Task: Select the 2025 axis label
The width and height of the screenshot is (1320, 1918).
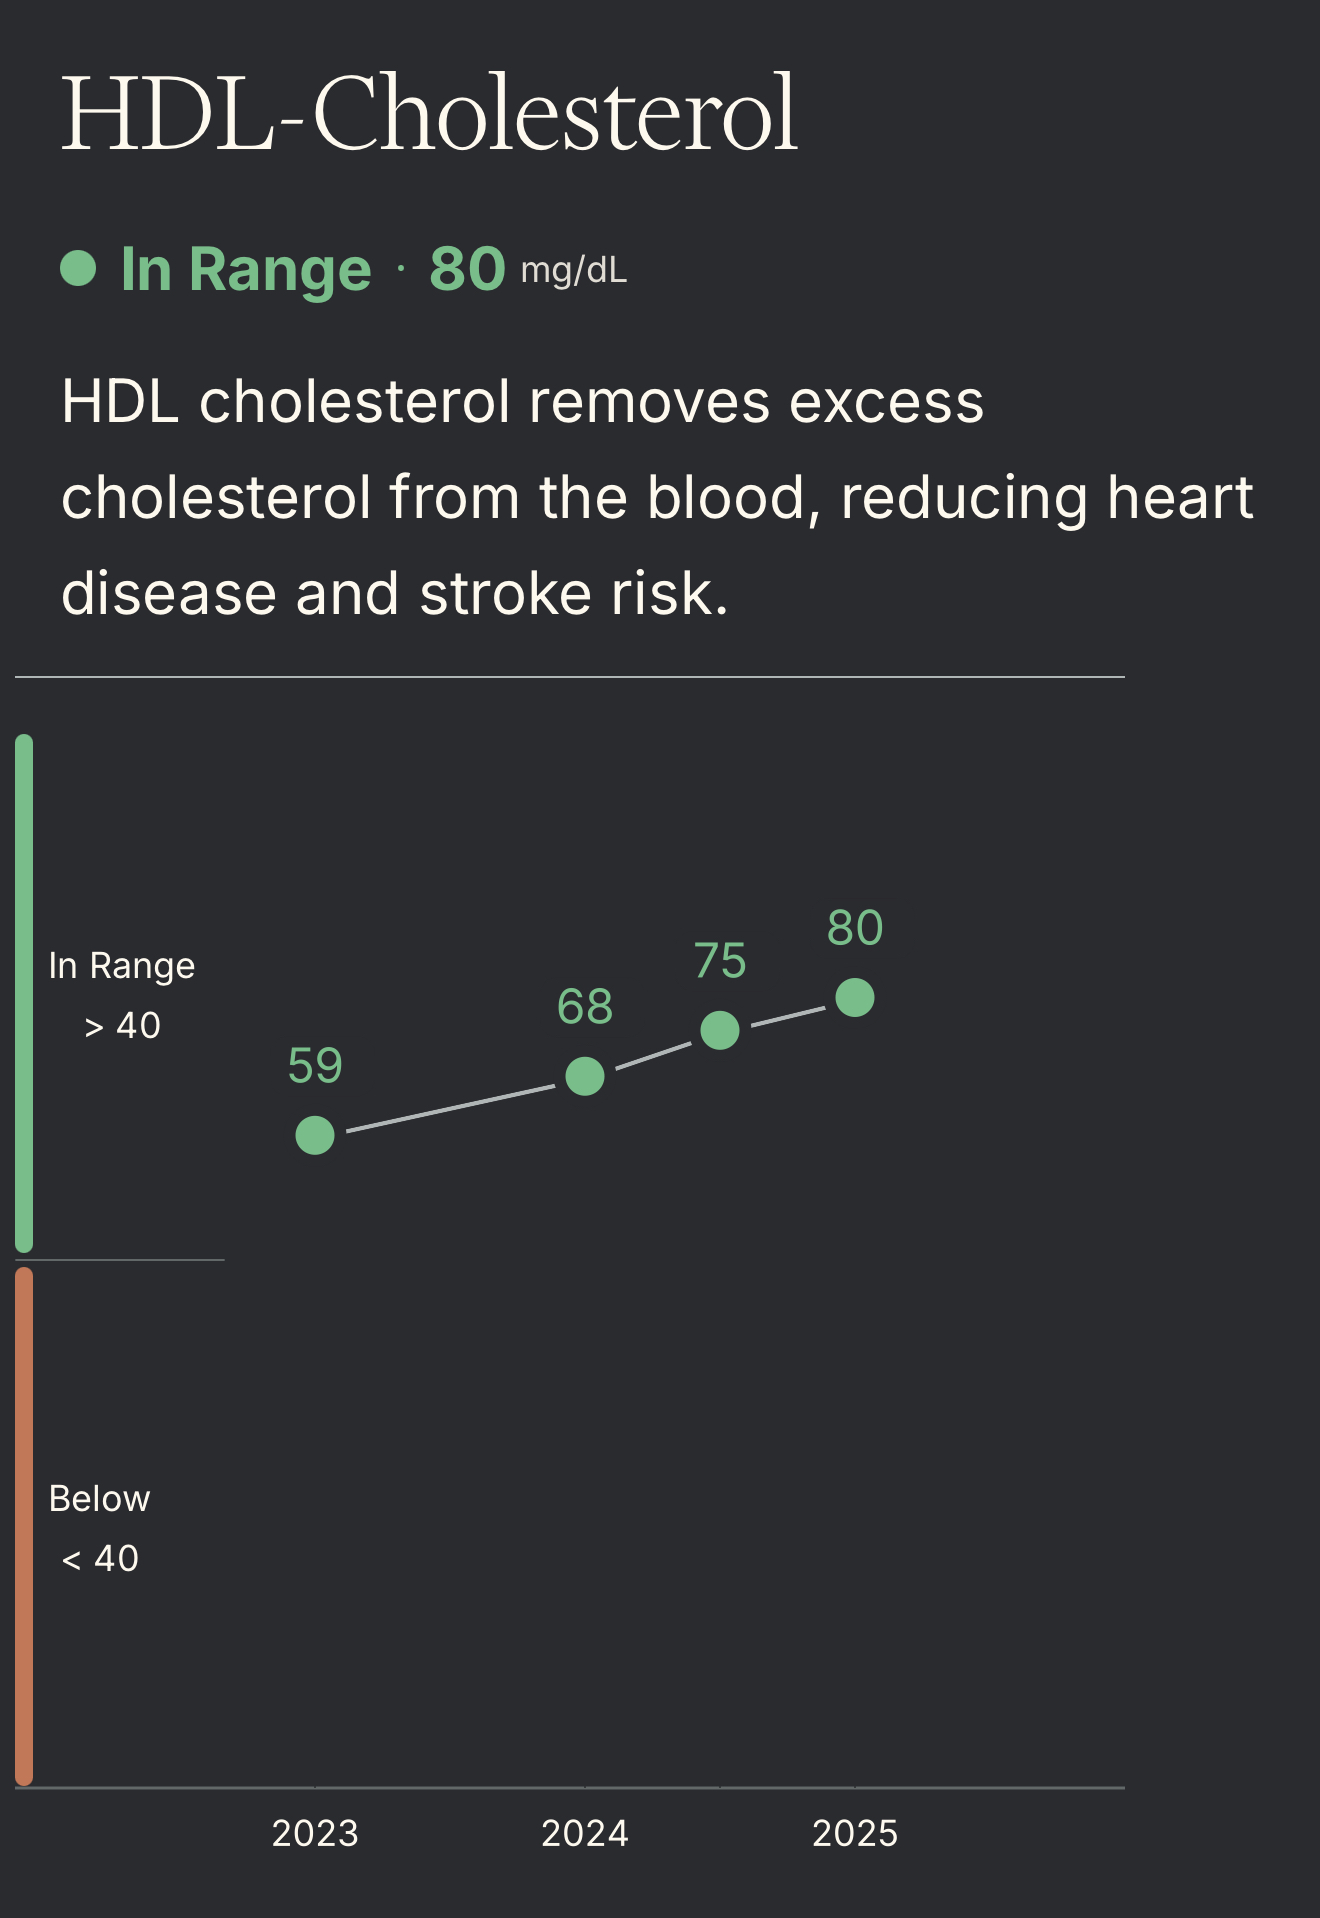Action: [x=855, y=1833]
